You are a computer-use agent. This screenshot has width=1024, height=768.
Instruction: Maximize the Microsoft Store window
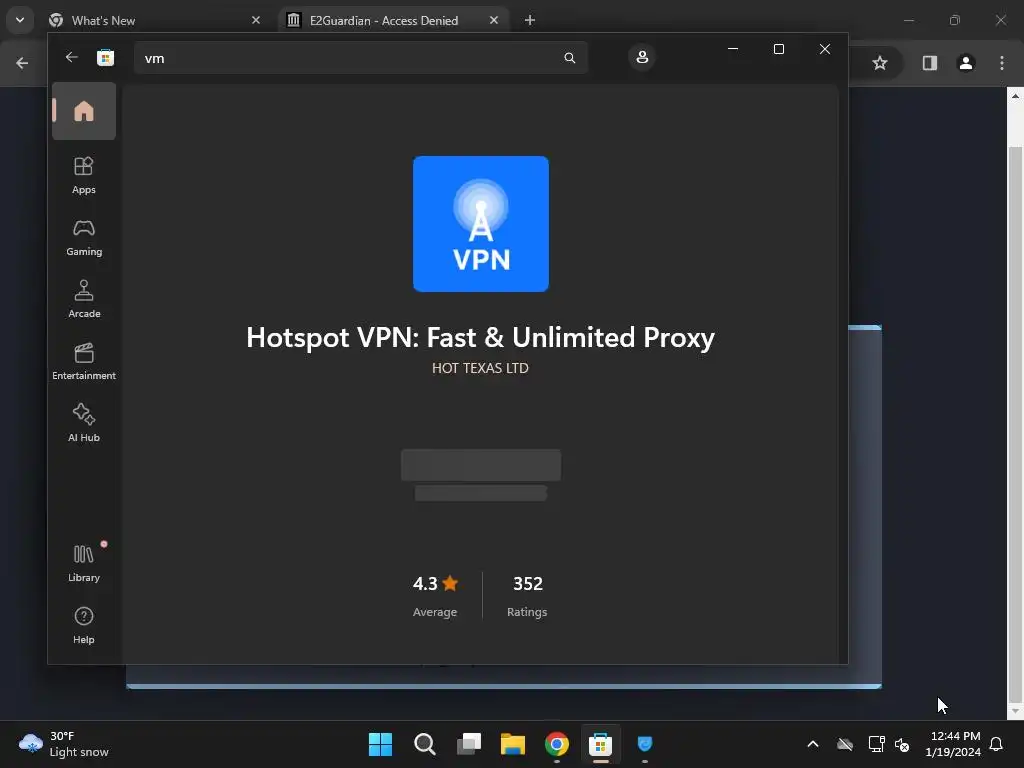(x=778, y=49)
